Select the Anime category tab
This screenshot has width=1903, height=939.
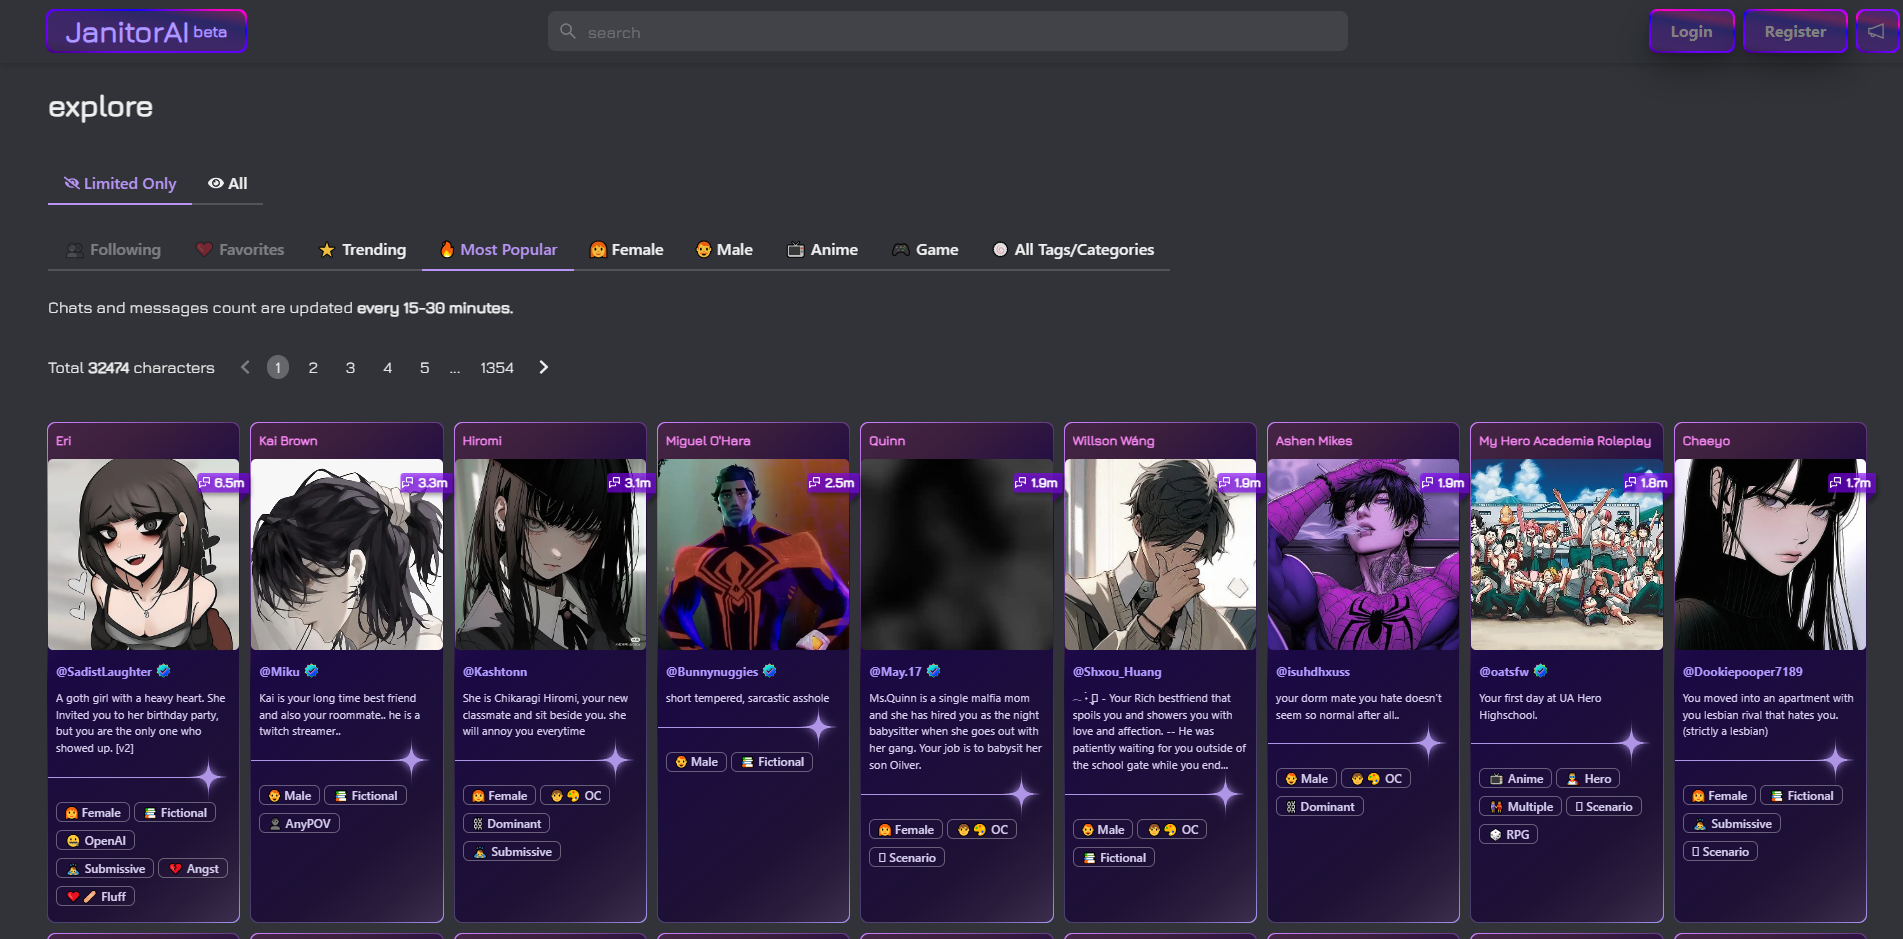click(x=823, y=250)
